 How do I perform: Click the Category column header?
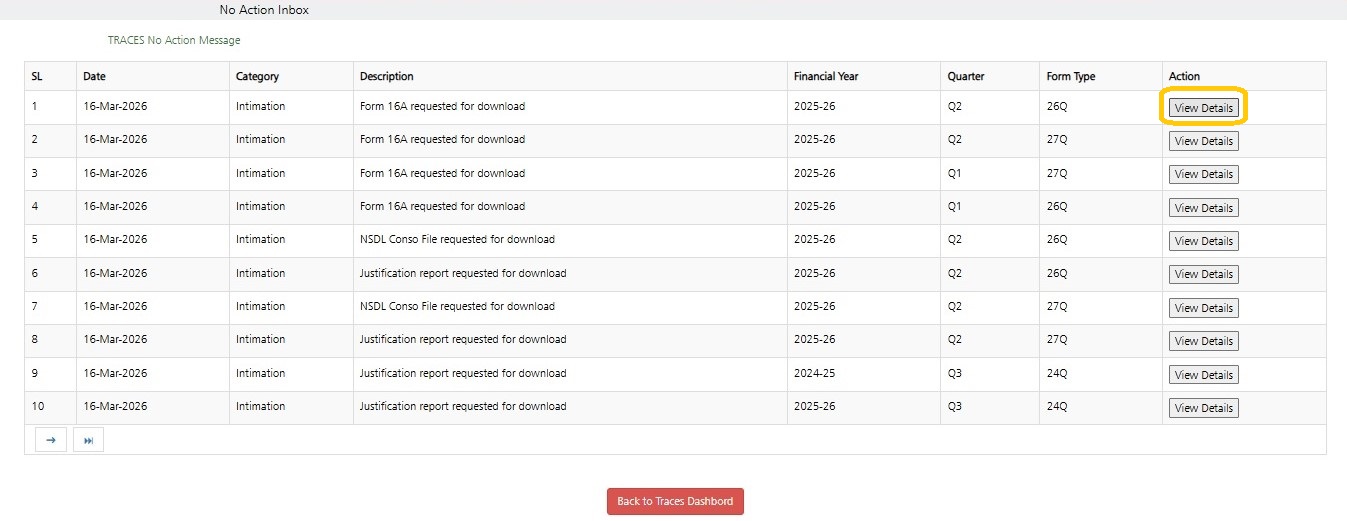point(257,76)
